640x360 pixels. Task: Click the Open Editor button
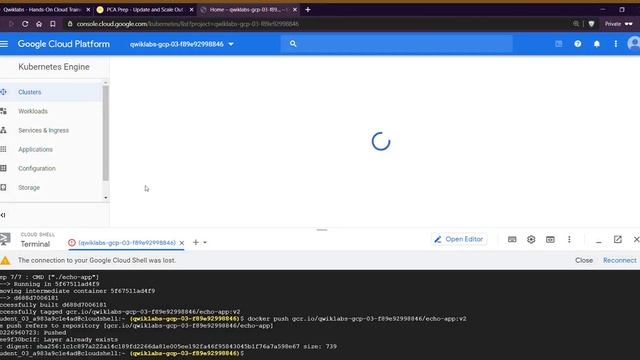pyautogui.click(x=459, y=239)
